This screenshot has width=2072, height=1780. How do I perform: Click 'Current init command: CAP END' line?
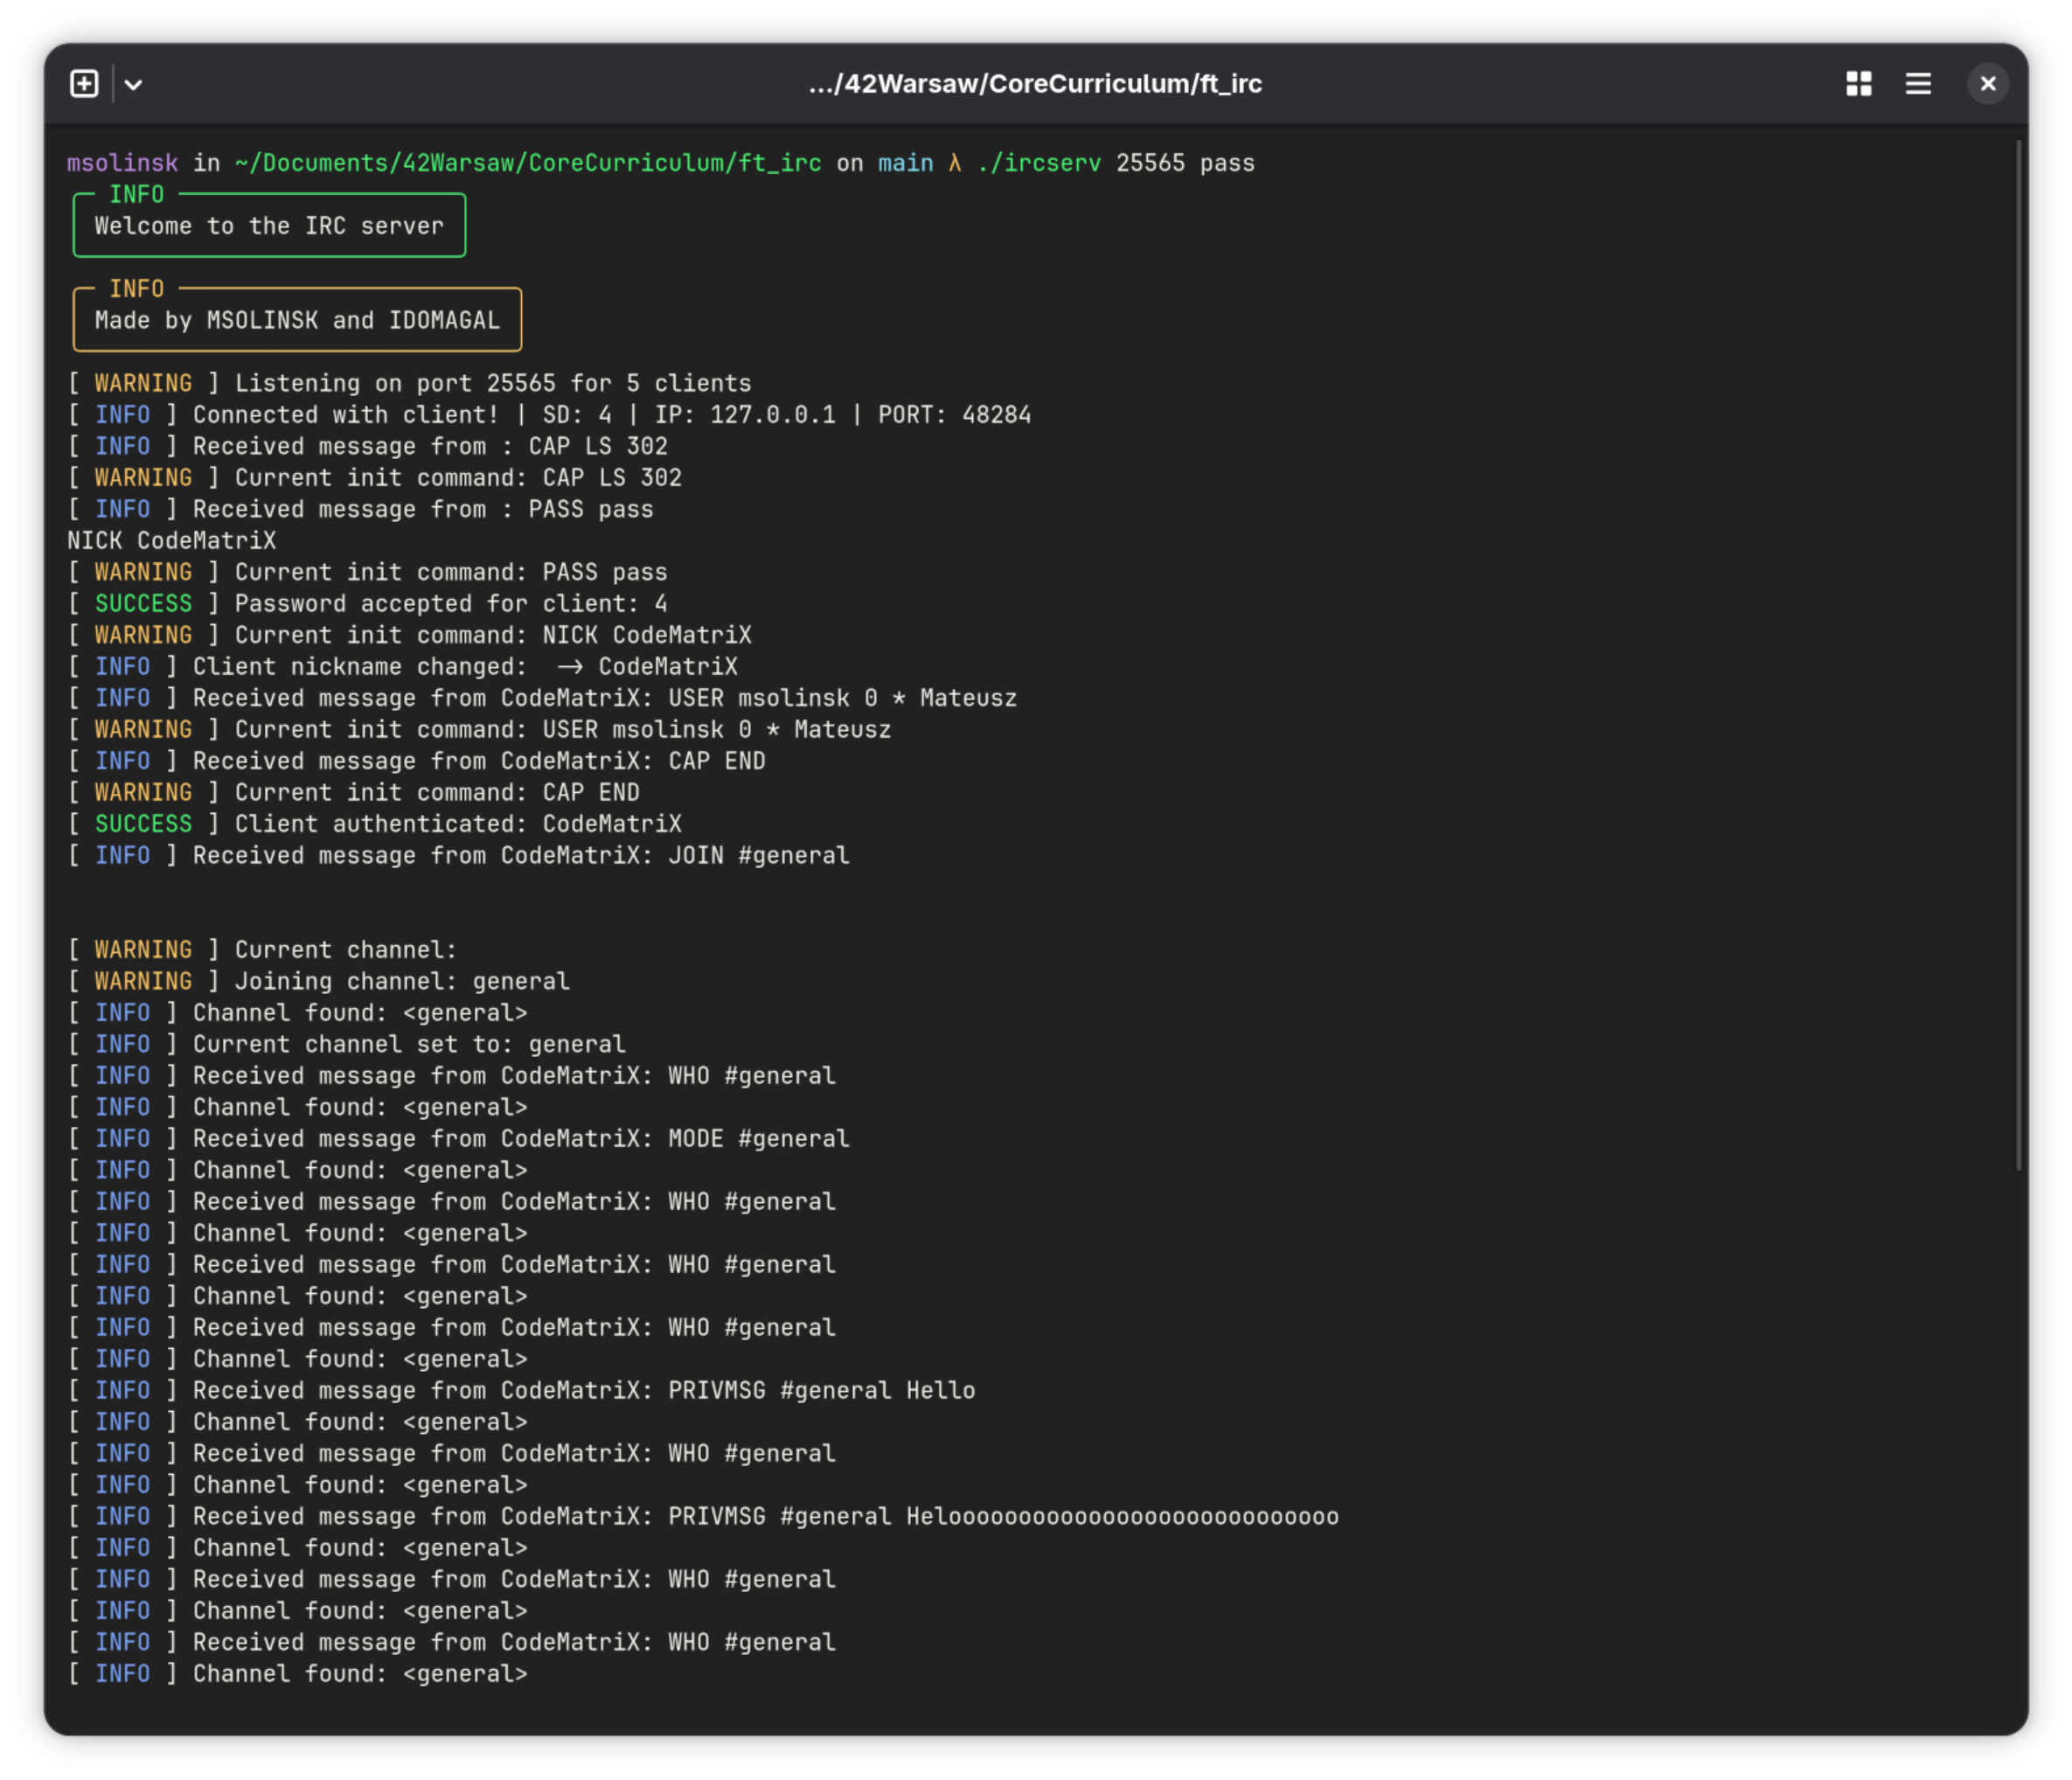tap(353, 793)
